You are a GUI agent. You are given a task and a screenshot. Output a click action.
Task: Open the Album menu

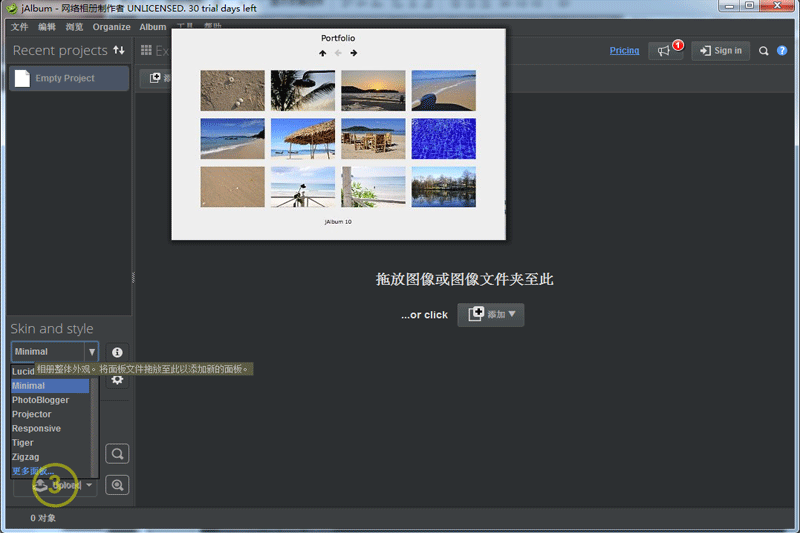[x=153, y=27]
